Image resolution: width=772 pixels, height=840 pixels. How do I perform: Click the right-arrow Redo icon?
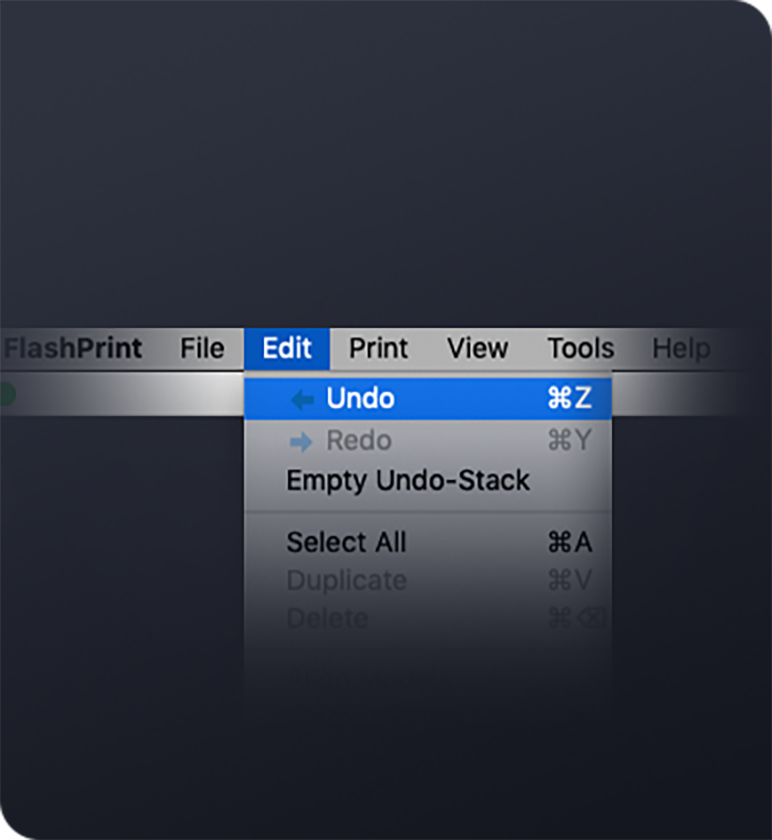click(302, 441)
